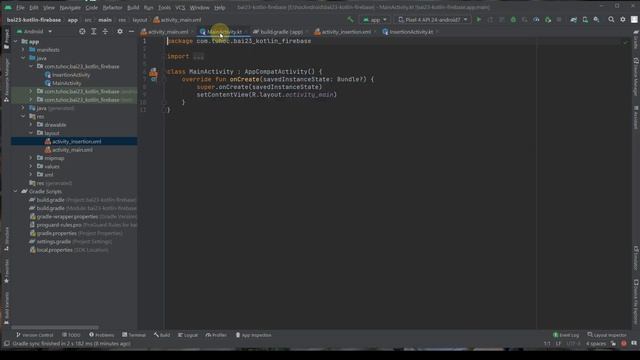This screenshot has width=640, height=360.
Task: Collapse the Gradle Scripts node
Action: [16, 191]
